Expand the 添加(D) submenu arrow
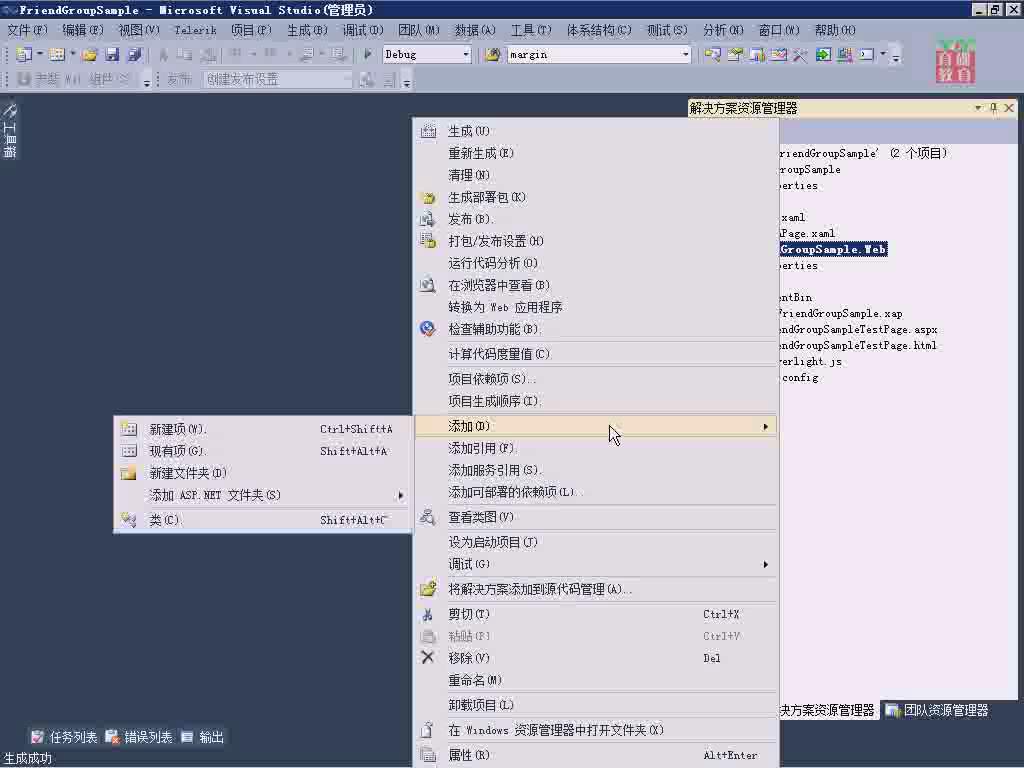The width and height of the screenshot is (1024, 768). click(x=765, y=426)
